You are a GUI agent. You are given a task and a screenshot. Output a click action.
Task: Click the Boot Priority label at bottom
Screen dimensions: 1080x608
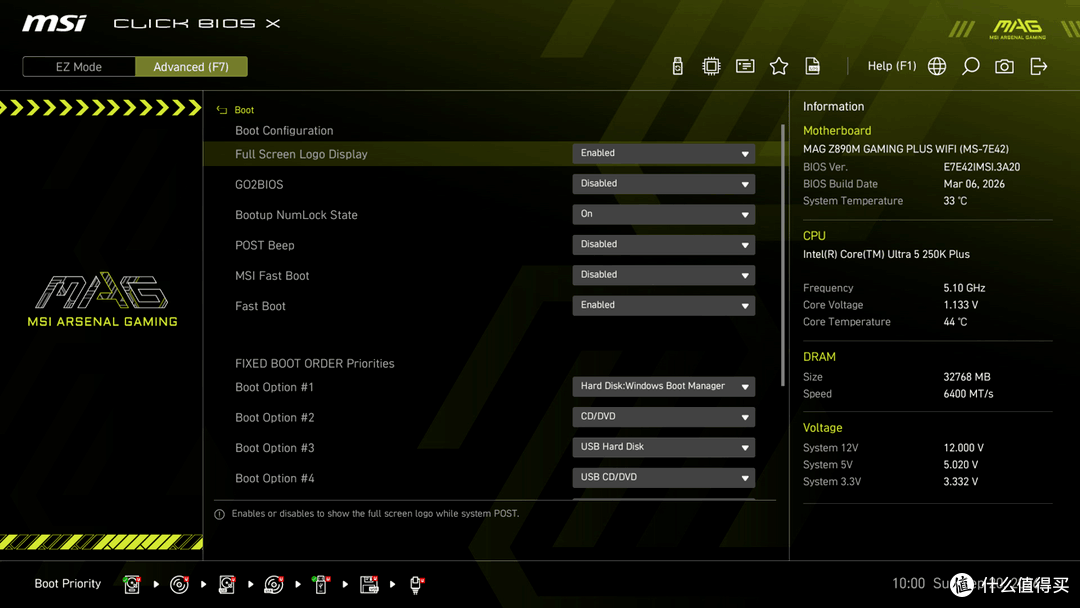pyautogui.click(x=68, y=583)
